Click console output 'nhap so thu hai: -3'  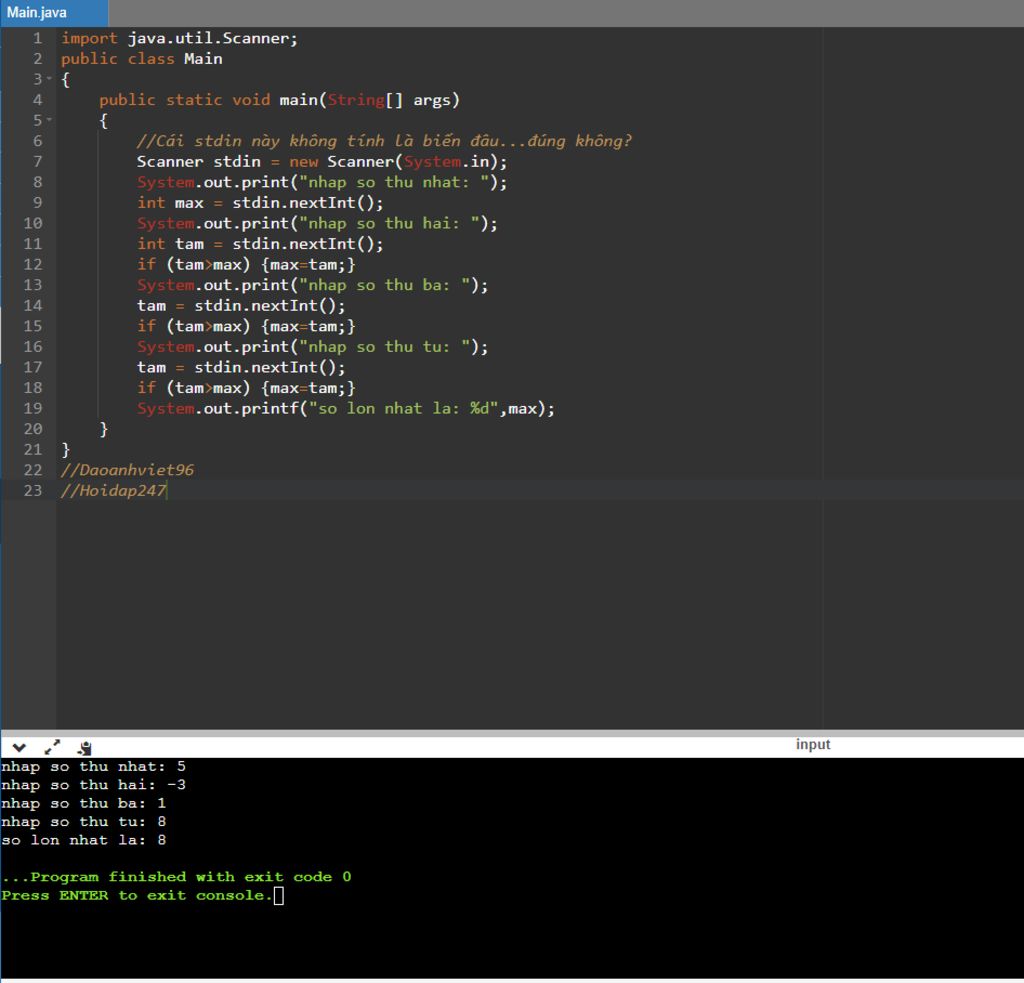[x=93, y=784]
